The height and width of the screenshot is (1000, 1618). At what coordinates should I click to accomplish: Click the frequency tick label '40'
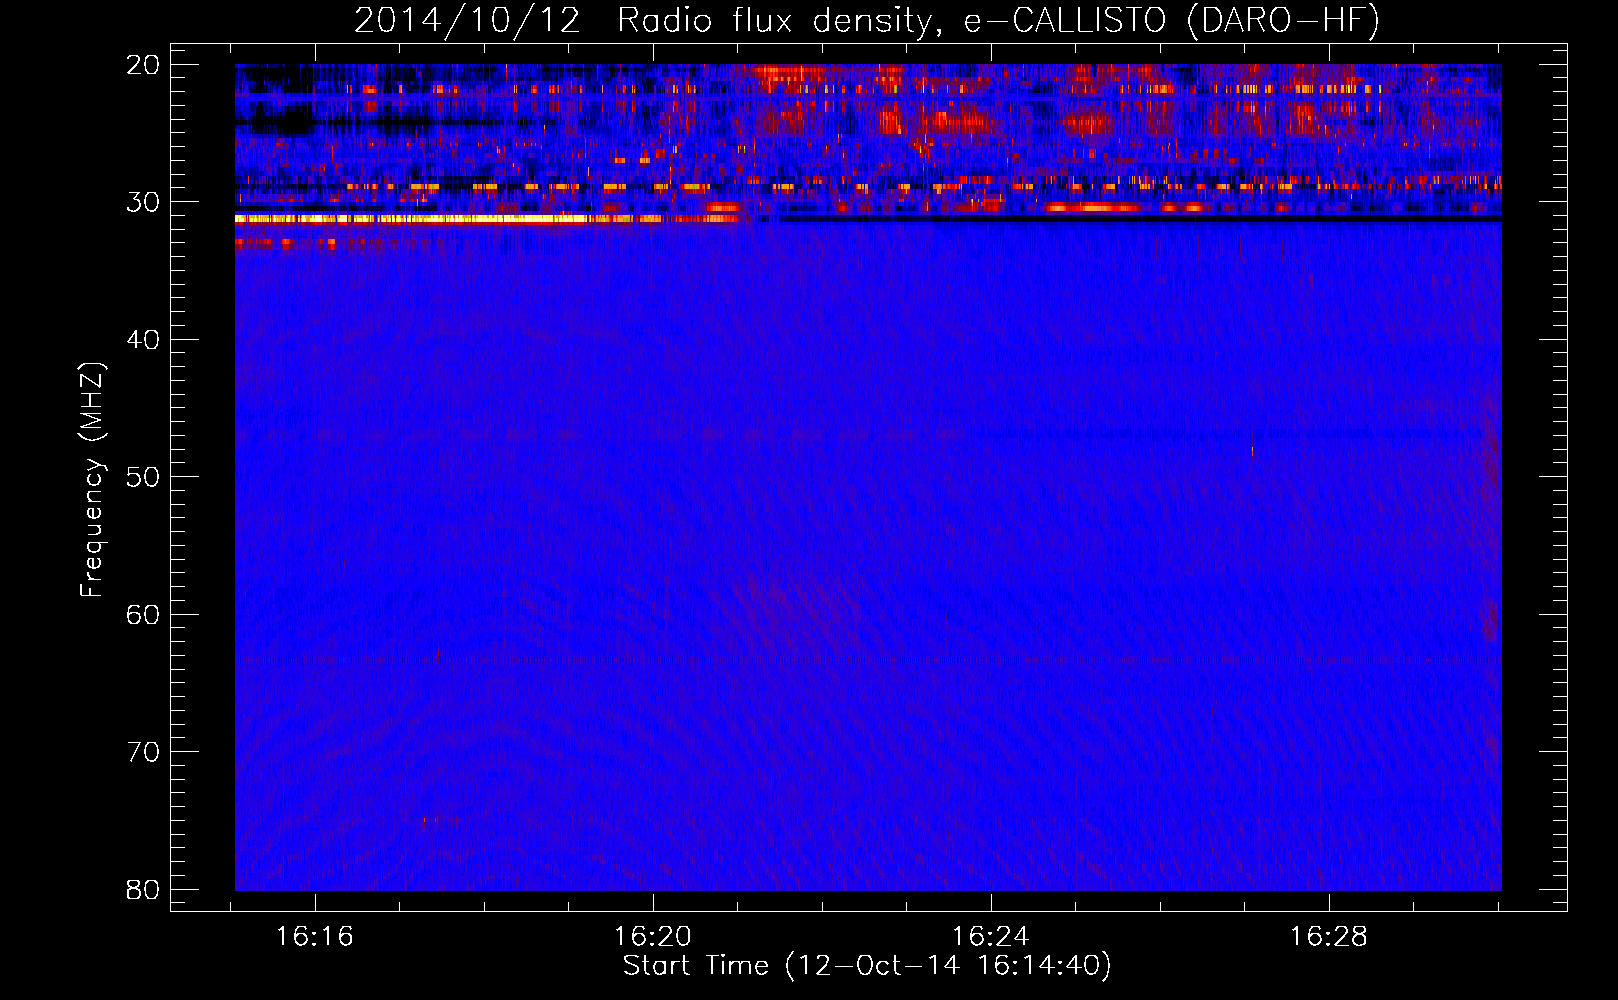click(x=144, y=340)
